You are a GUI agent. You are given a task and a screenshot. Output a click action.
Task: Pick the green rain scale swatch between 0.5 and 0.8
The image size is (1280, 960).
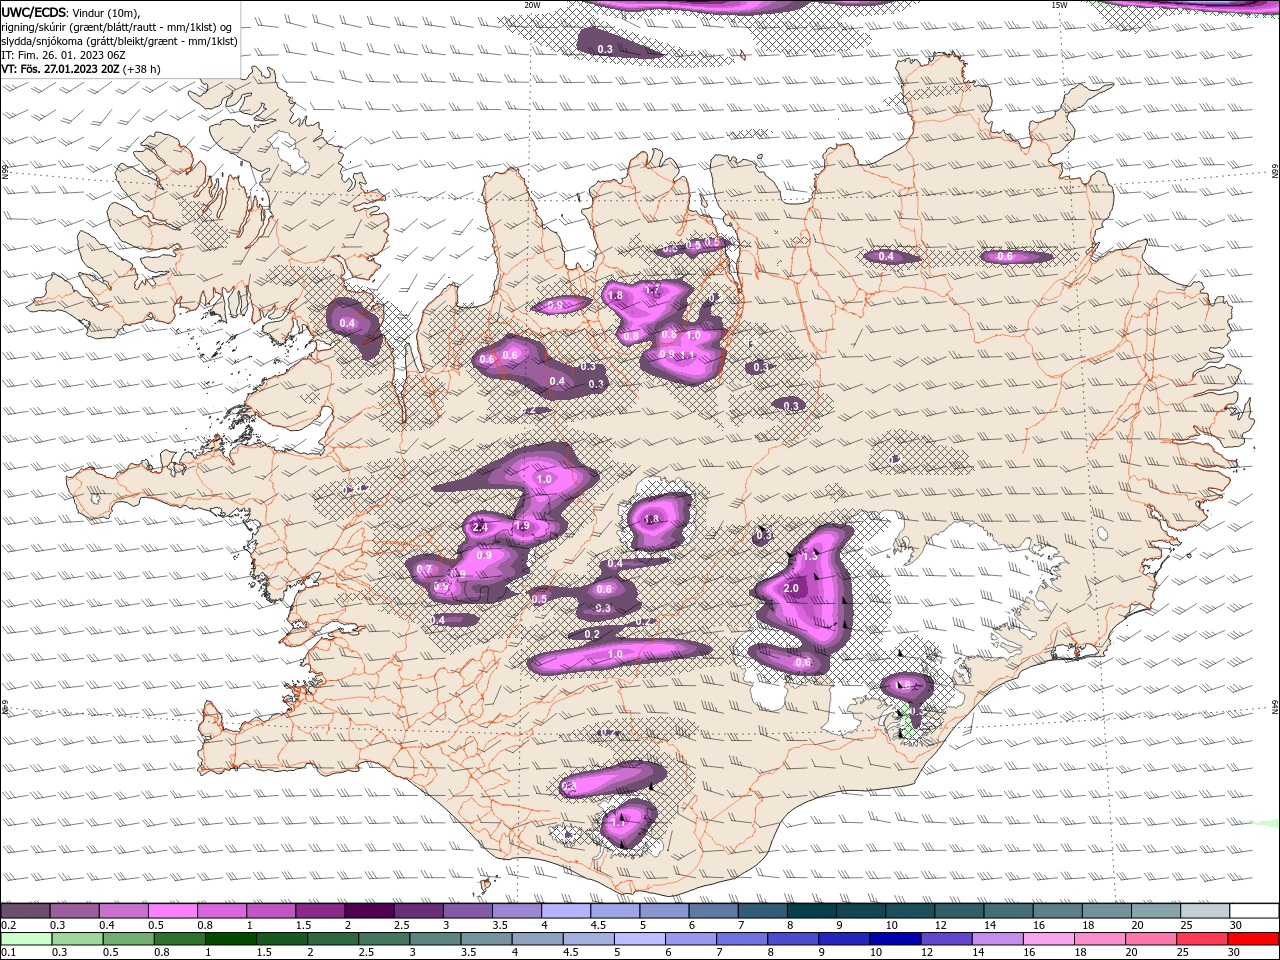pyautogui.click(x=129, y=939)
